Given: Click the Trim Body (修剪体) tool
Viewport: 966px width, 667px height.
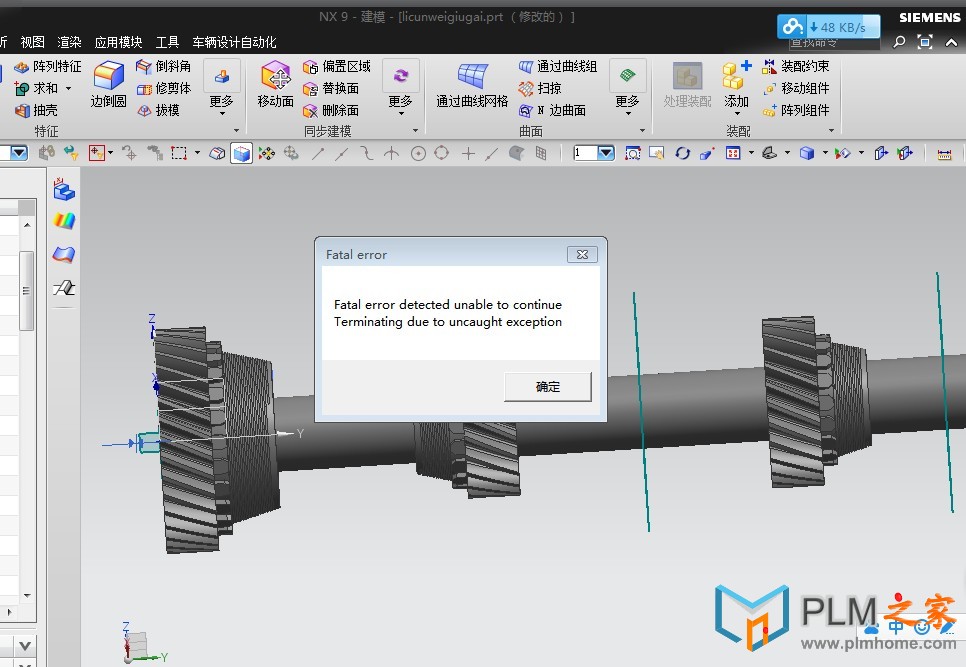Looking at the screenshot, I should [x=163, y=89].
